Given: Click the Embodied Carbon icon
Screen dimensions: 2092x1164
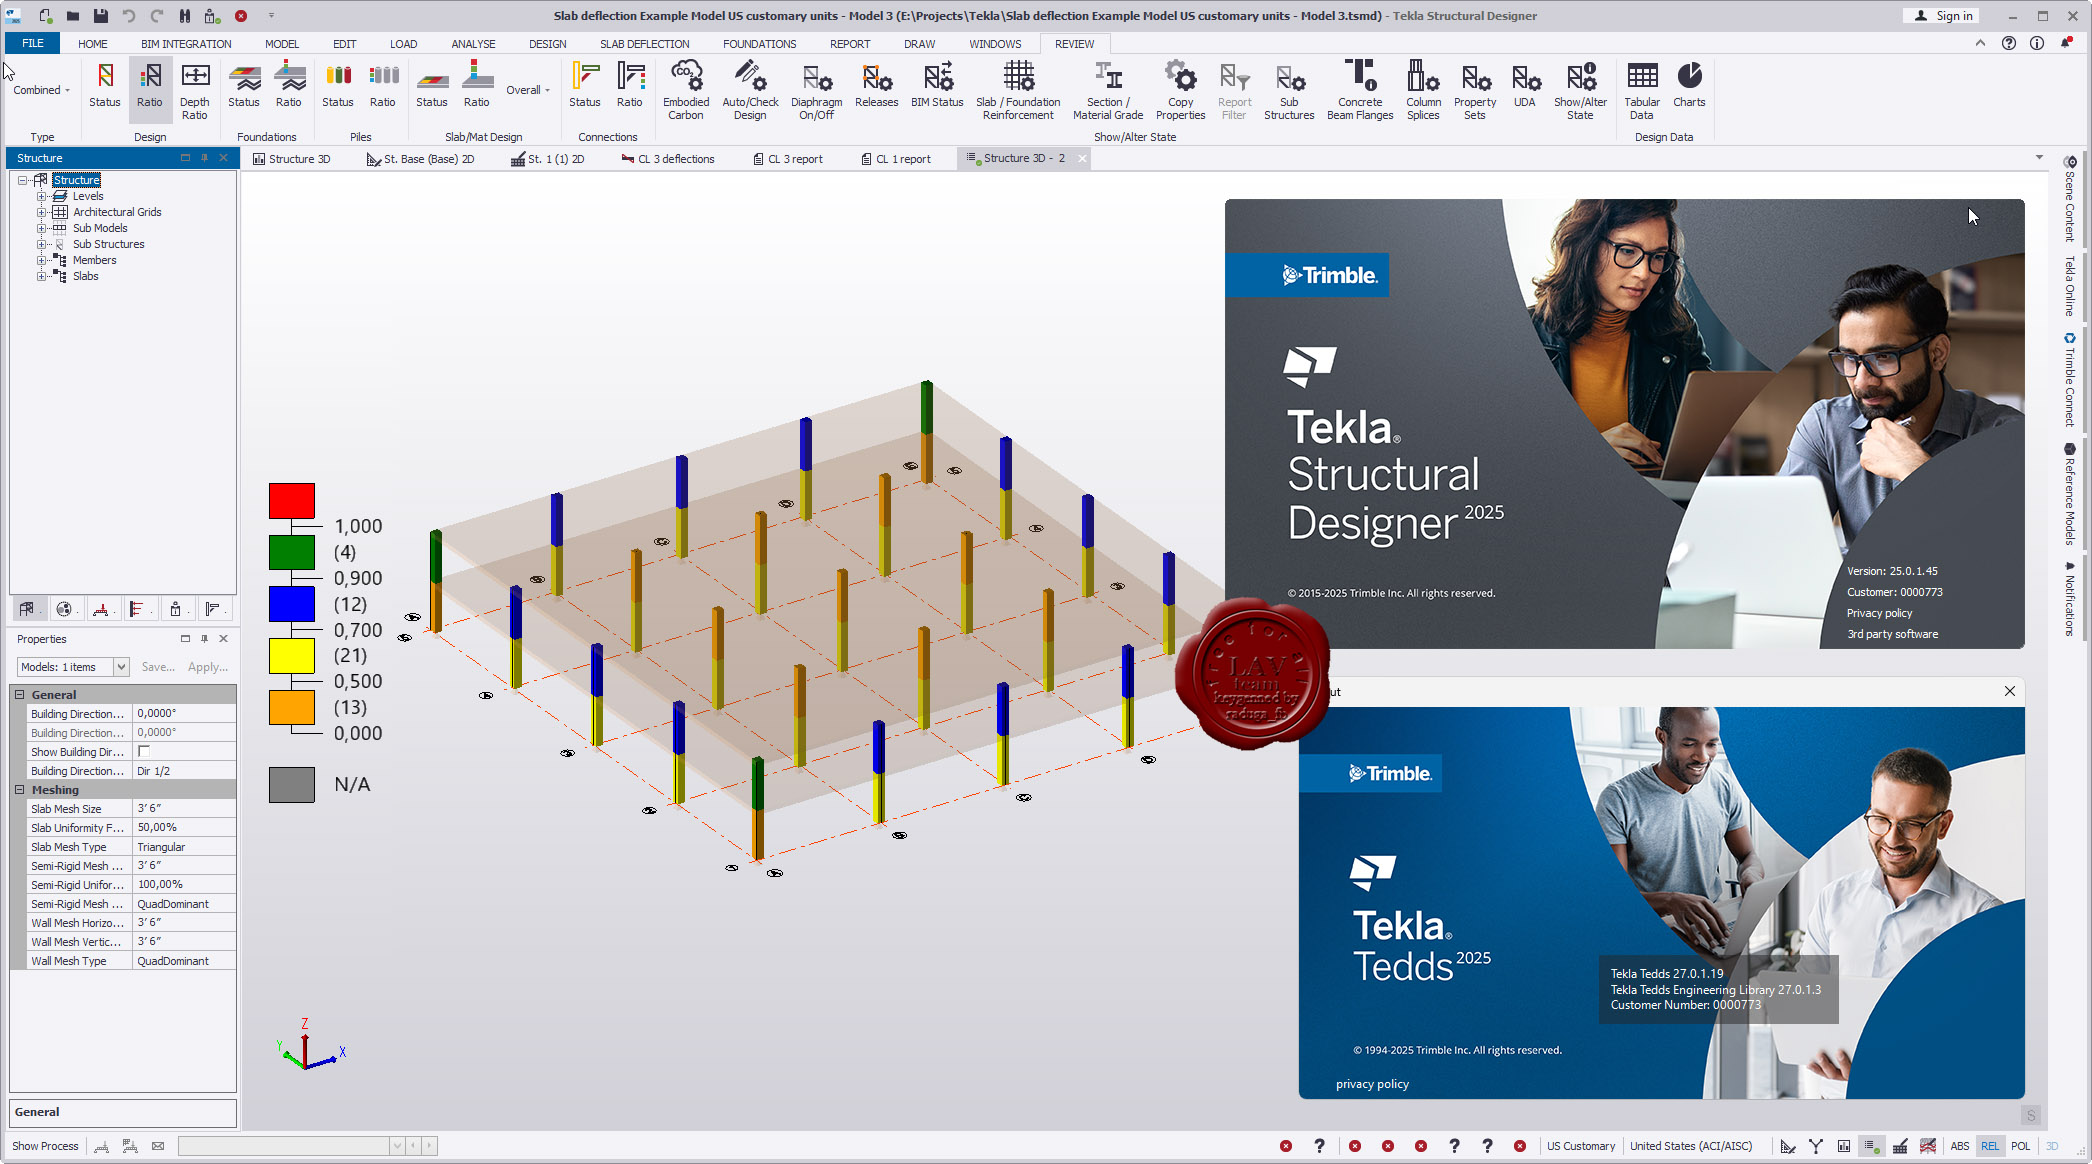Looking at the screenshot, I should pyautogui.click(x=686, y=90).
